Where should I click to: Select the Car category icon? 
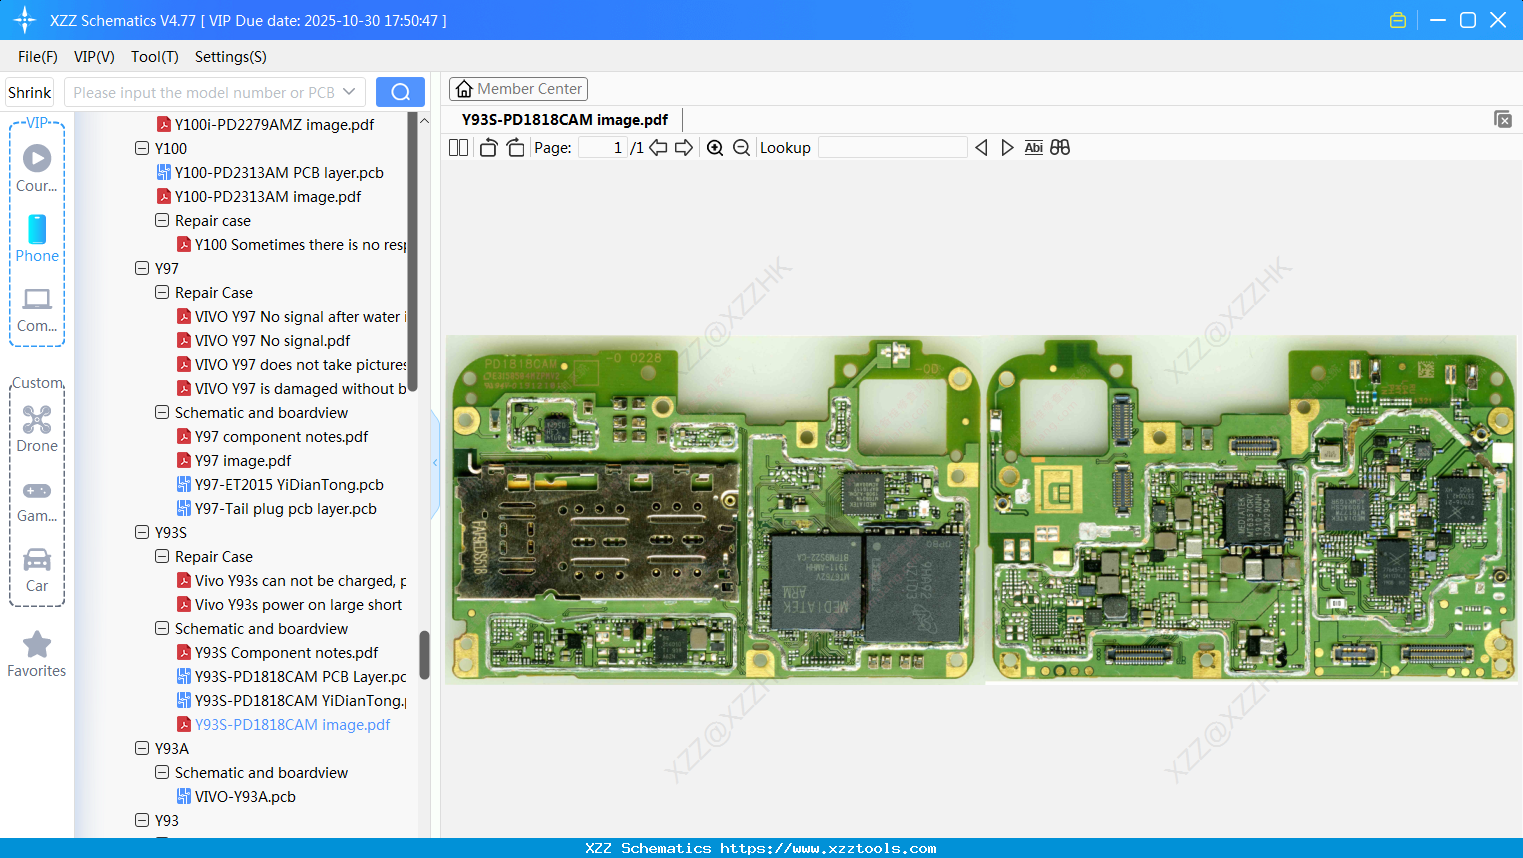click(x=37, y=570)
